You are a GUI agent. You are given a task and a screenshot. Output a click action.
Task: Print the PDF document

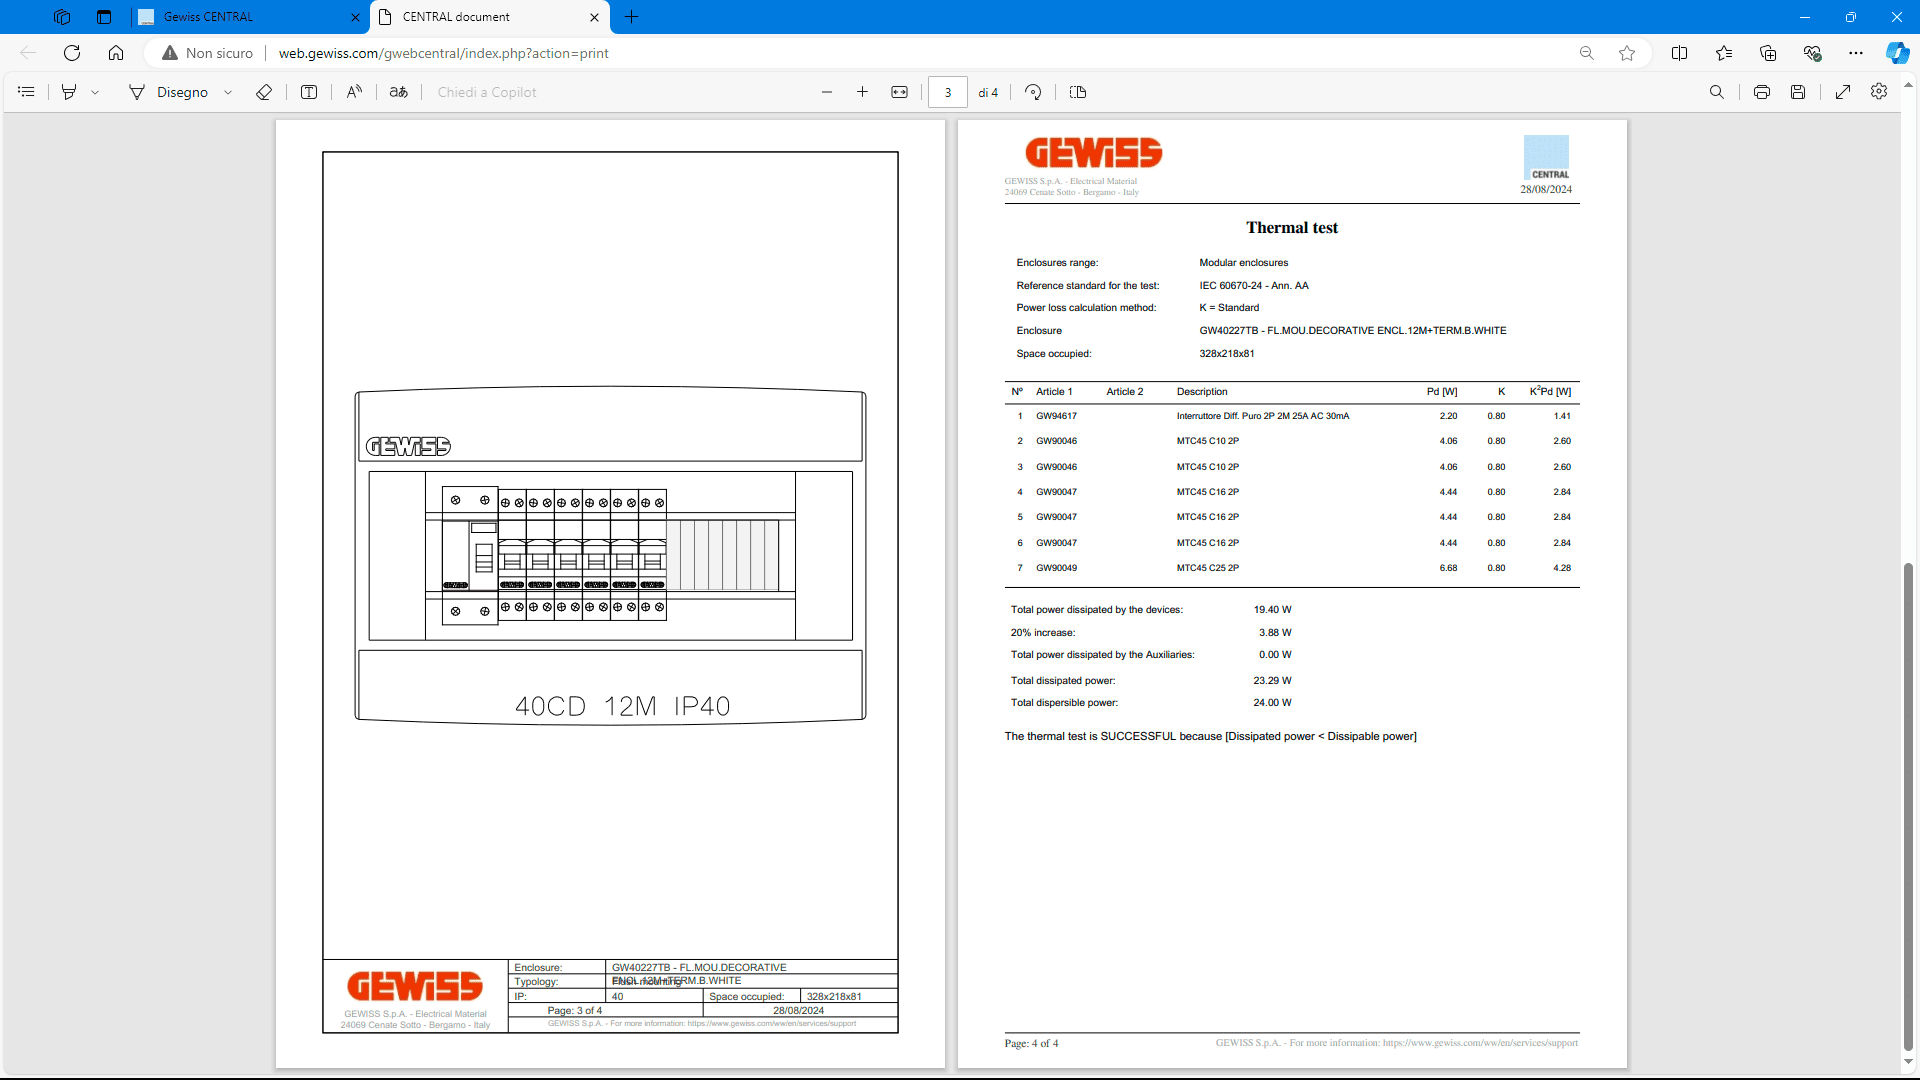coord(1762,92)
